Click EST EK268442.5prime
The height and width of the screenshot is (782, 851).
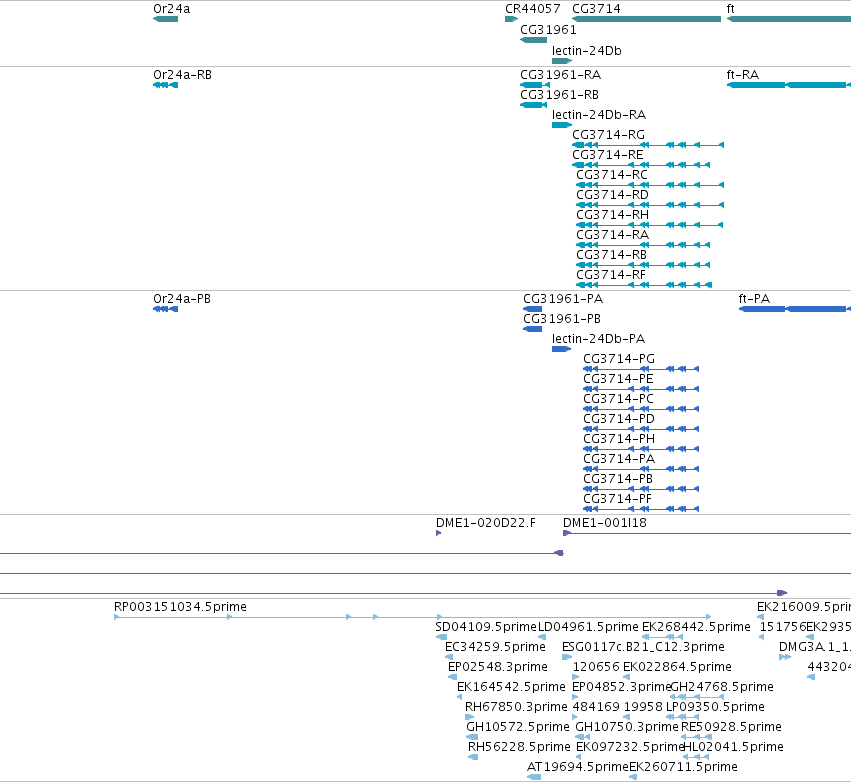[x=662, y=637]
